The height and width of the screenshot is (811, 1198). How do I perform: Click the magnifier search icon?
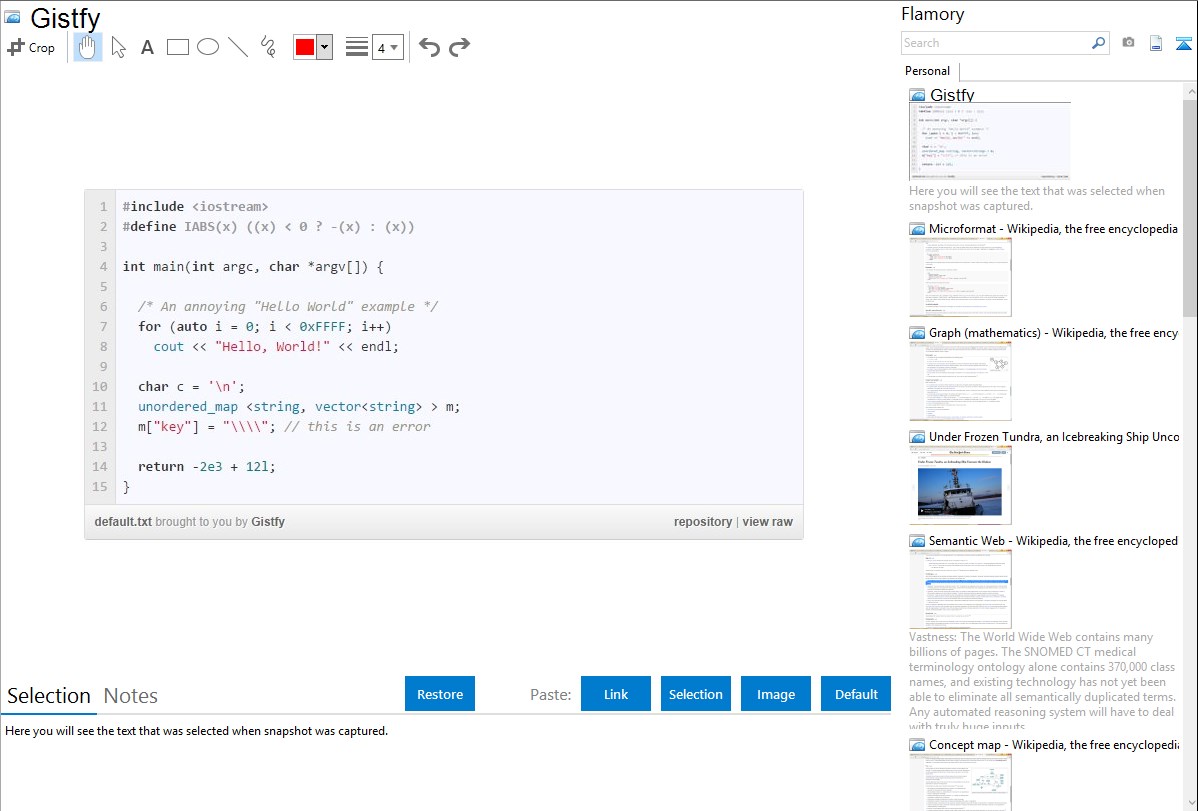(1099, 43)
